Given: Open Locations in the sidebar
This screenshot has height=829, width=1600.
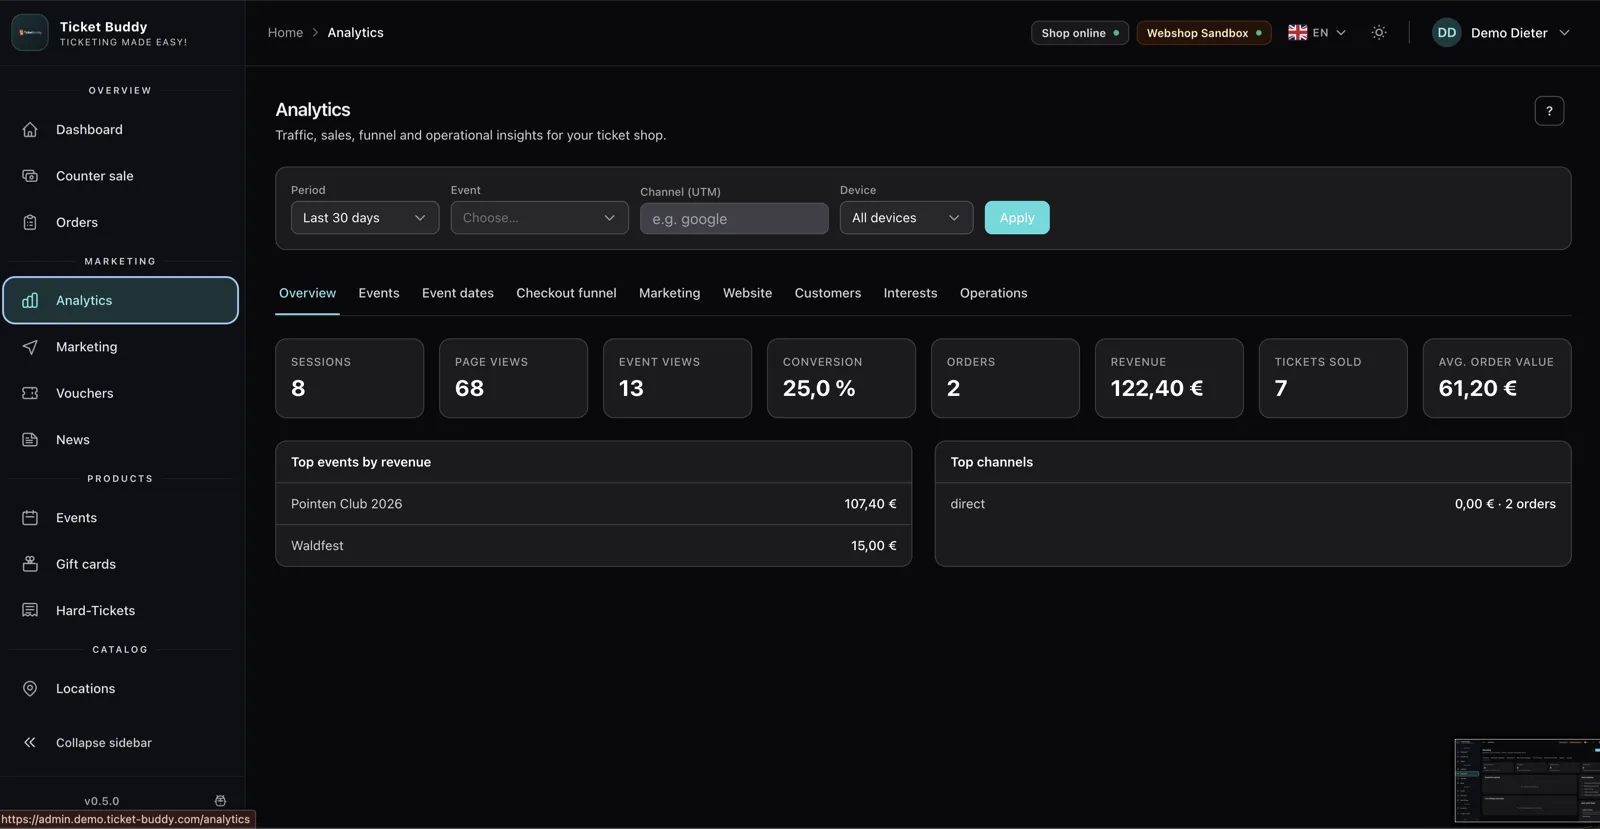Looking at the screenshot, I should coord(120,689).
